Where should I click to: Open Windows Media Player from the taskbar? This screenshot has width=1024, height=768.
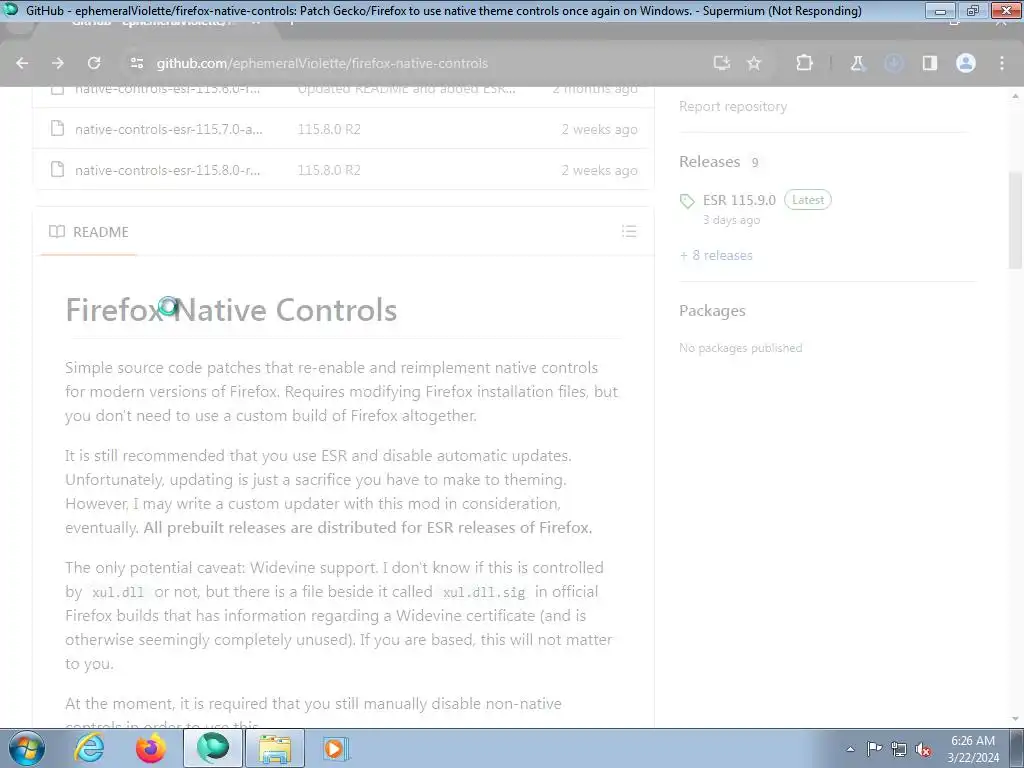[x=336, y=748]
